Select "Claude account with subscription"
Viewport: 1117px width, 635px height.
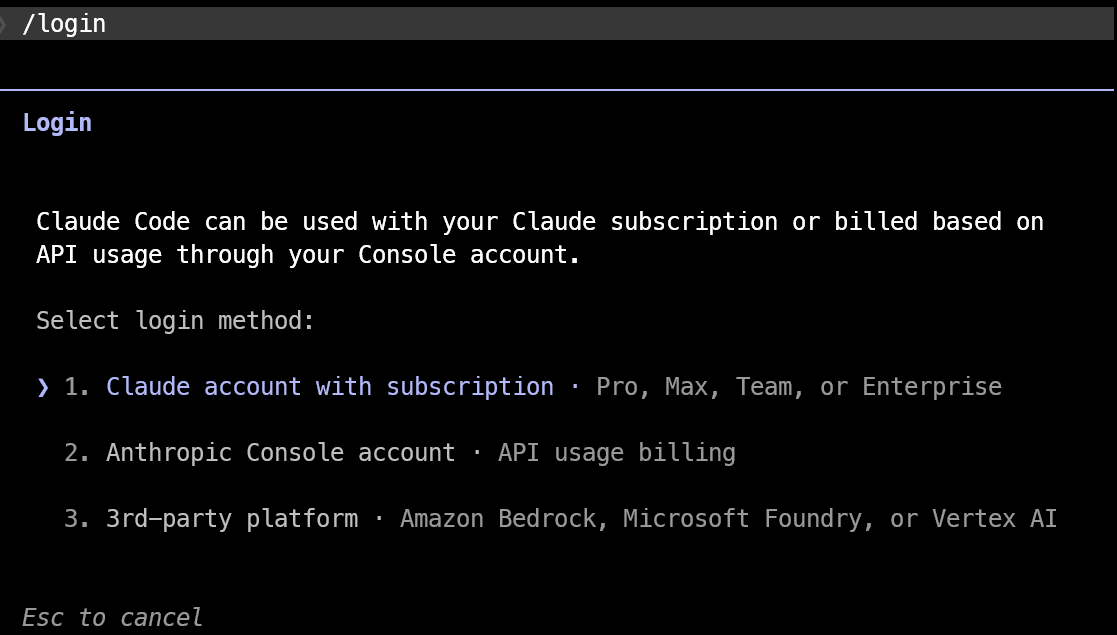coord(330,387)
